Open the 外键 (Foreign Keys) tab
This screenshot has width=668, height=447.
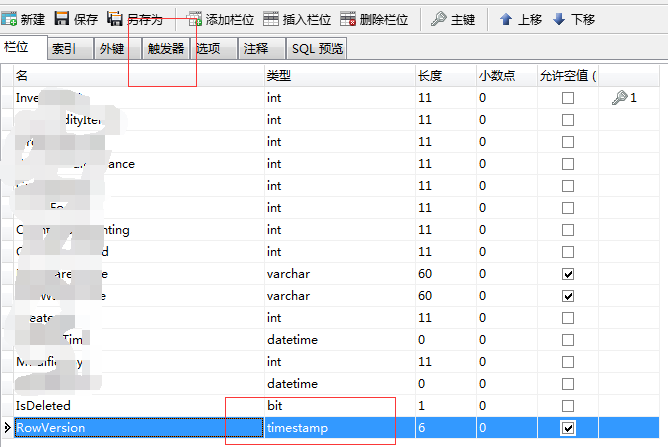(x=112, y=48)
